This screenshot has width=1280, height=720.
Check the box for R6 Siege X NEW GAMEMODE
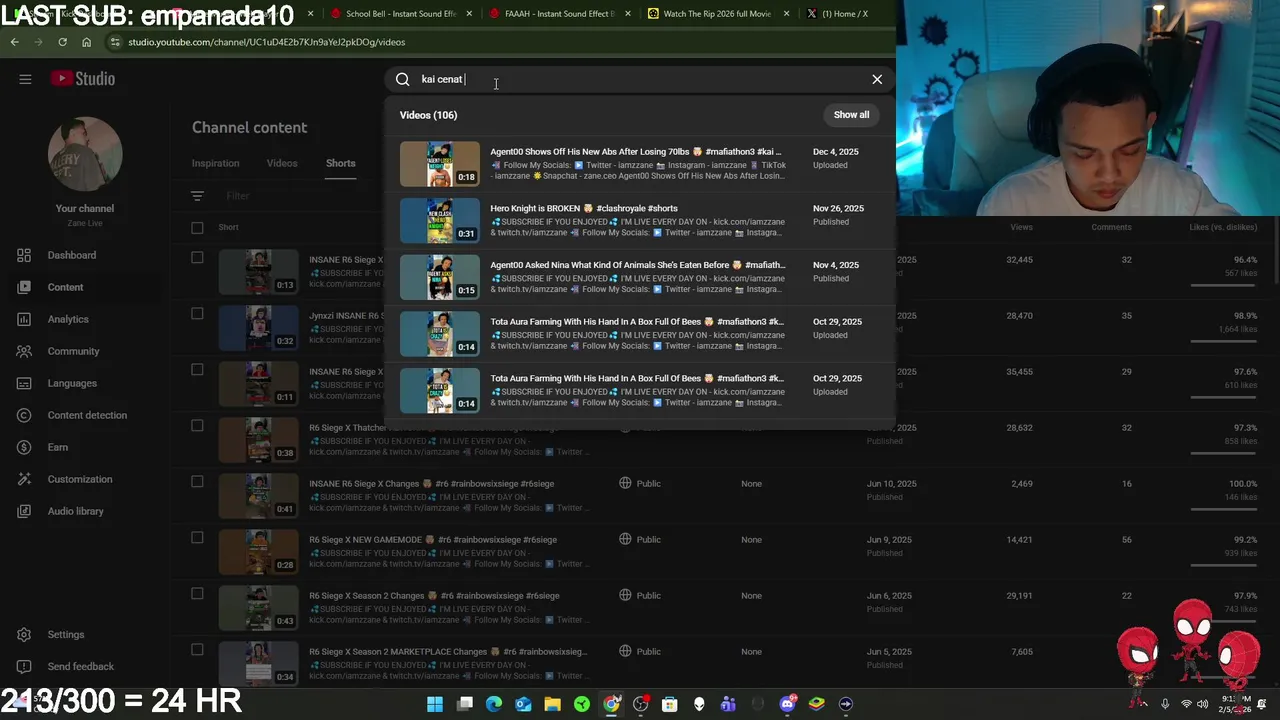click(197, 537)
